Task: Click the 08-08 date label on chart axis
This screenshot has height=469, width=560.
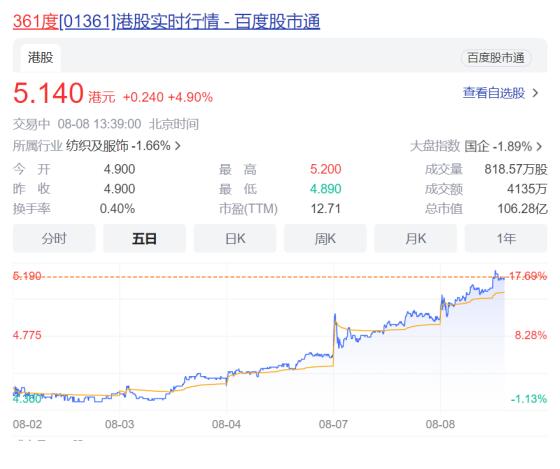Action: tap(440, 424)
